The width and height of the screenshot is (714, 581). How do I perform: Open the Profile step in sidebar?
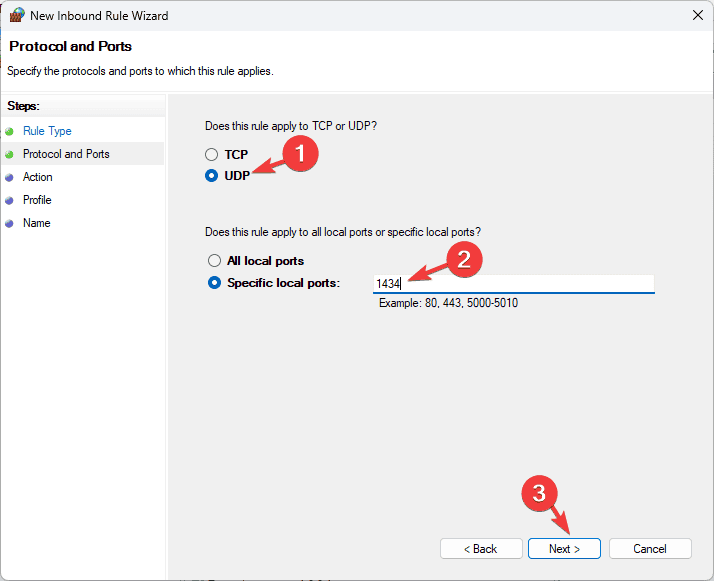37,200
